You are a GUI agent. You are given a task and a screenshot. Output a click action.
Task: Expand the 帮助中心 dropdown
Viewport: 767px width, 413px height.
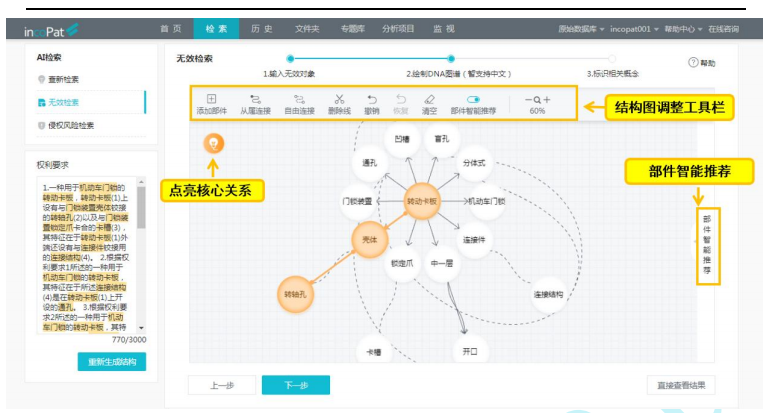point(683,29)
